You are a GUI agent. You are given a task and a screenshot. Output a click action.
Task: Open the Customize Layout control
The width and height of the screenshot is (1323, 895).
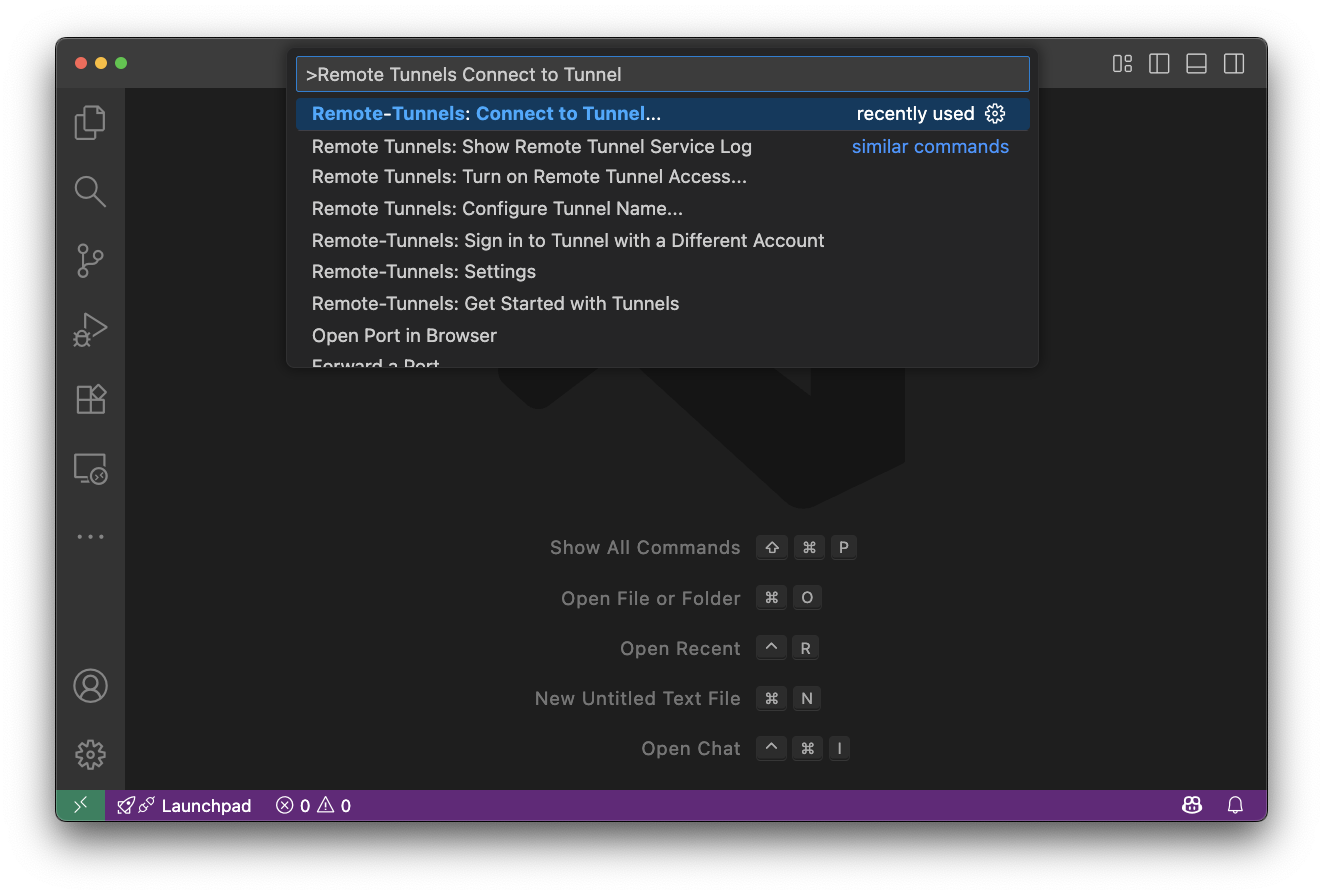coord(1121,63)
